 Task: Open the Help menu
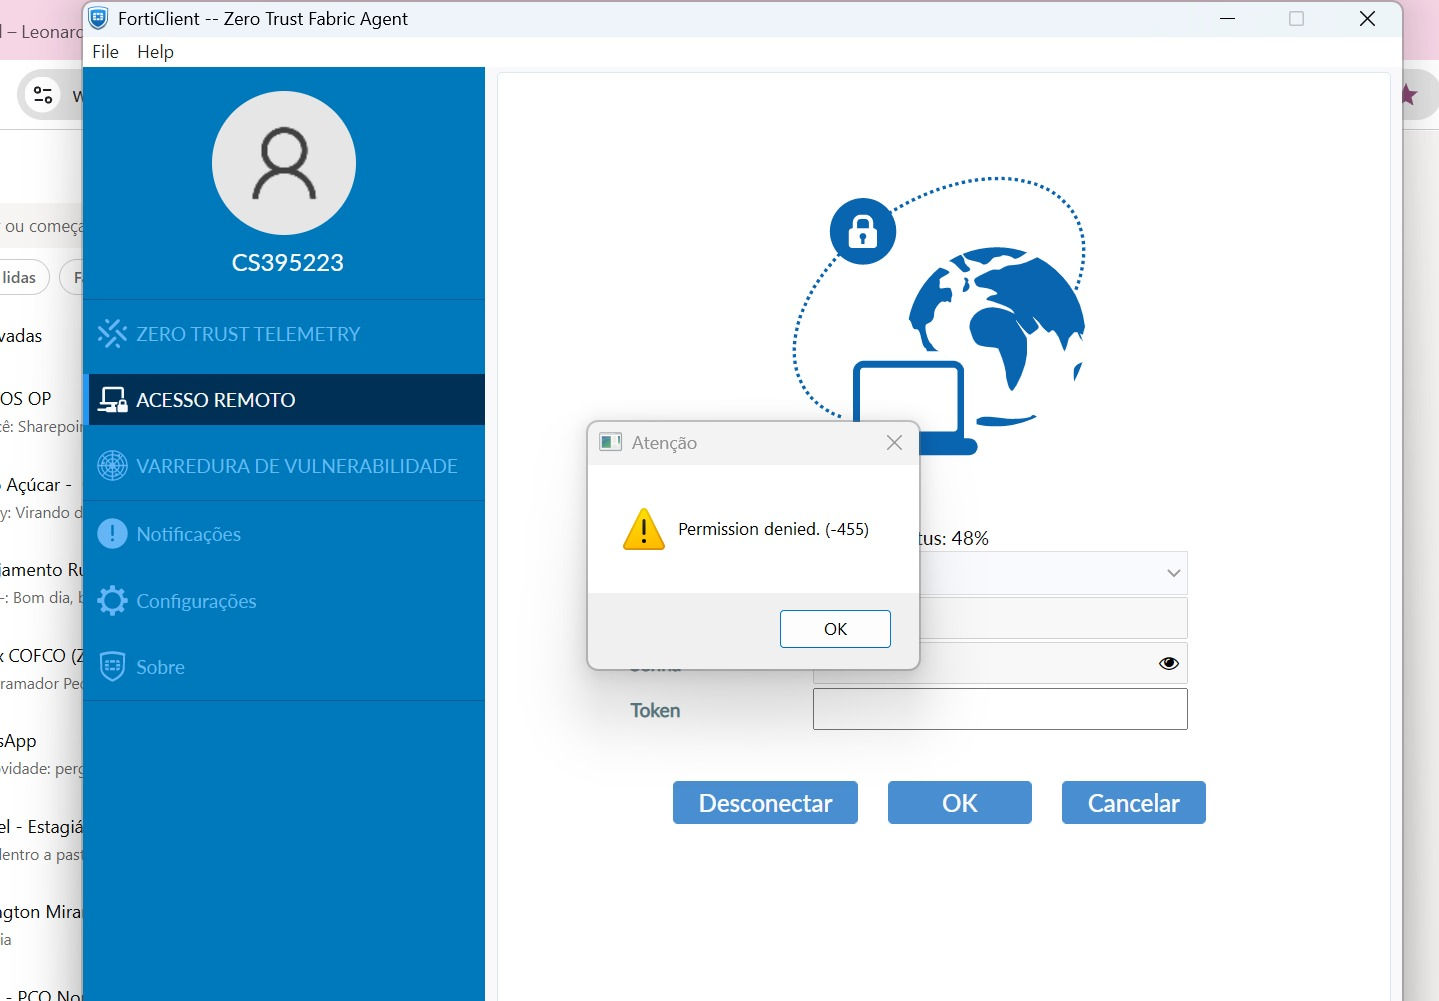155,52
